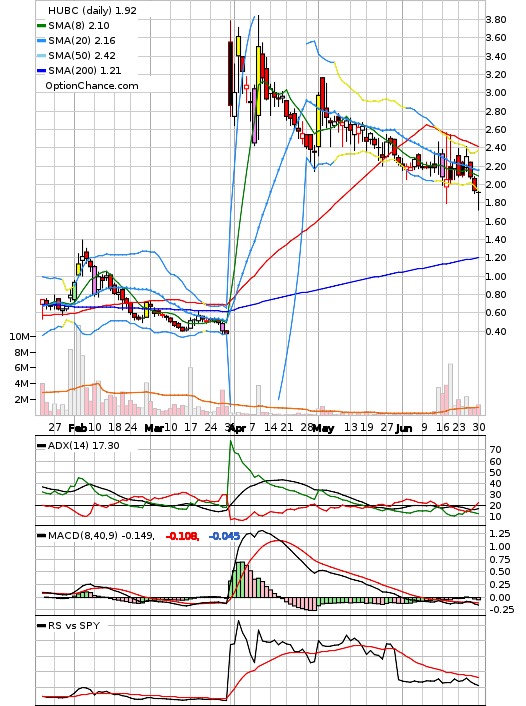Click the blue MACD value -0.045
Image resolution: width=526 pixels, height=706 pixels.
(x=224, y=536)
